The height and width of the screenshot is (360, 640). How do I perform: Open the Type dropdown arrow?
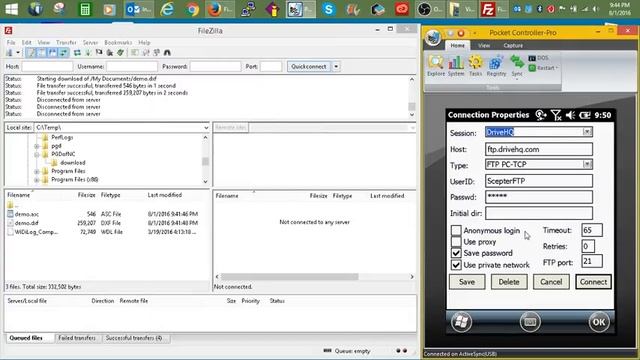587,164
